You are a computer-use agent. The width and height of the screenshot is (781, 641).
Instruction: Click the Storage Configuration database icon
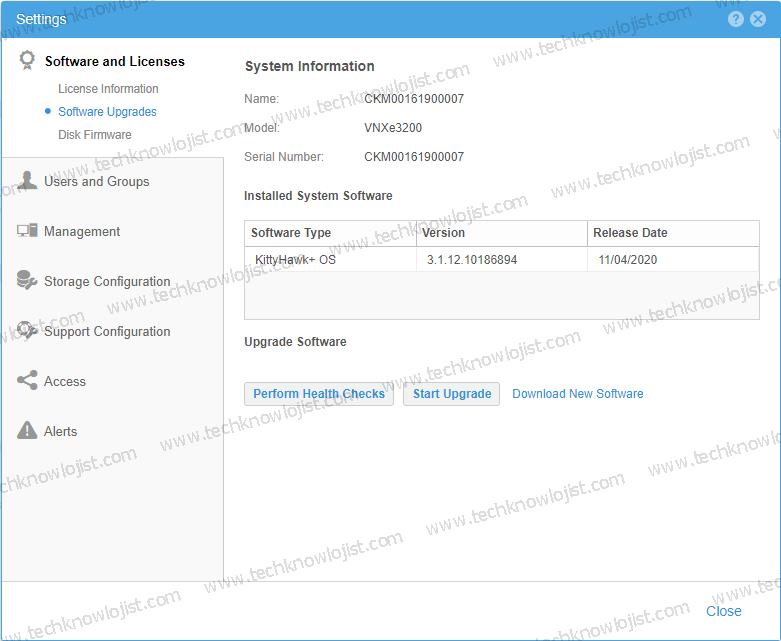[27, 280]
